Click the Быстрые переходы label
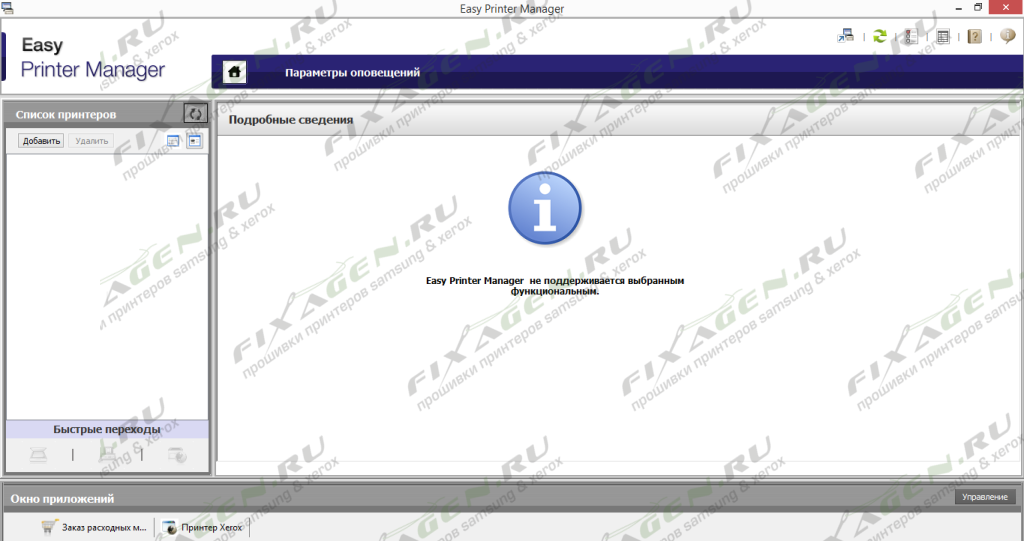The width and height of the screenshot is (1024, 541). [106, 429]
